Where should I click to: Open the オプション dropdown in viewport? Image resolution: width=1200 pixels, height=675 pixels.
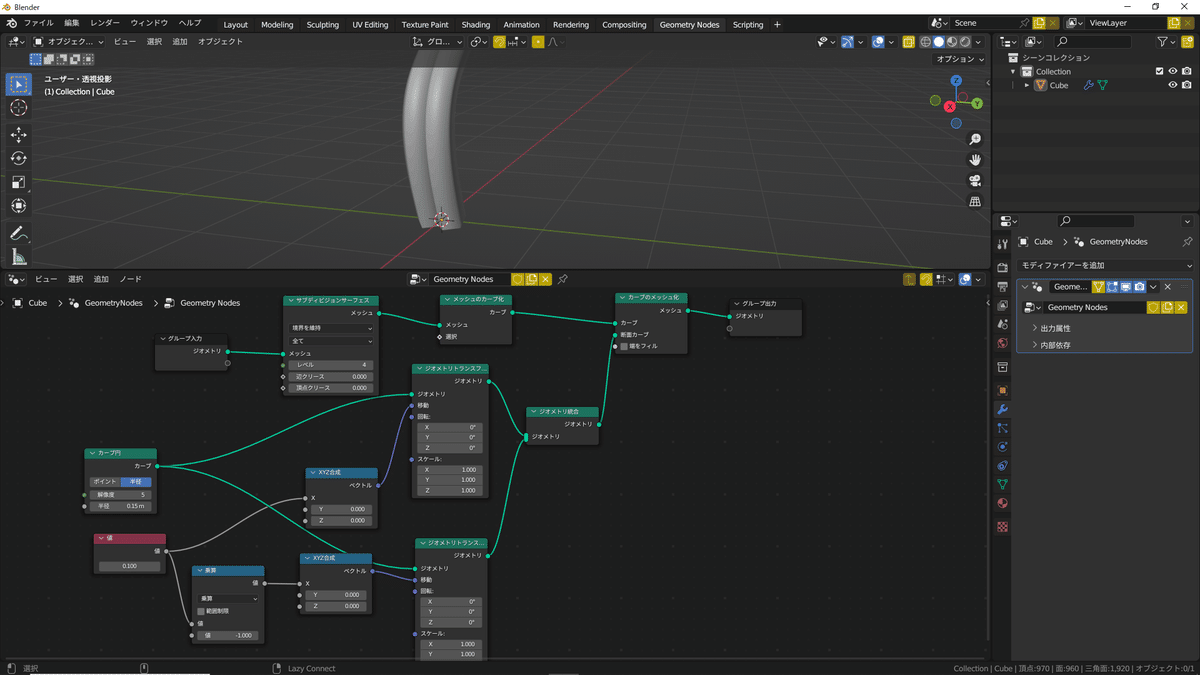coord(960,59)
